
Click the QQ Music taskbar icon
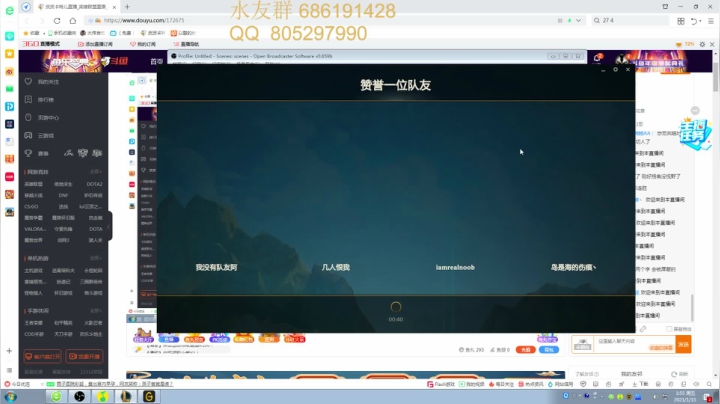click(102, 396)
